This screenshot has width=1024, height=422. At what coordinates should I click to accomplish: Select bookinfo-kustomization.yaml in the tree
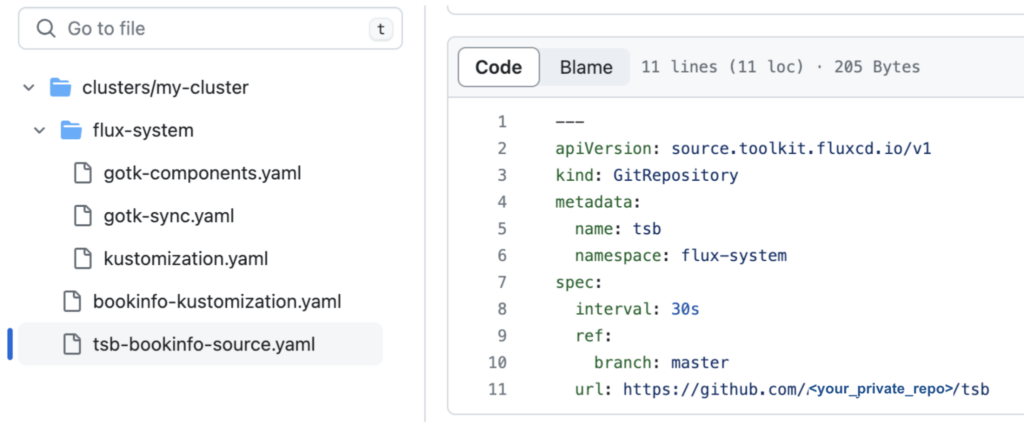coord(216,301)
